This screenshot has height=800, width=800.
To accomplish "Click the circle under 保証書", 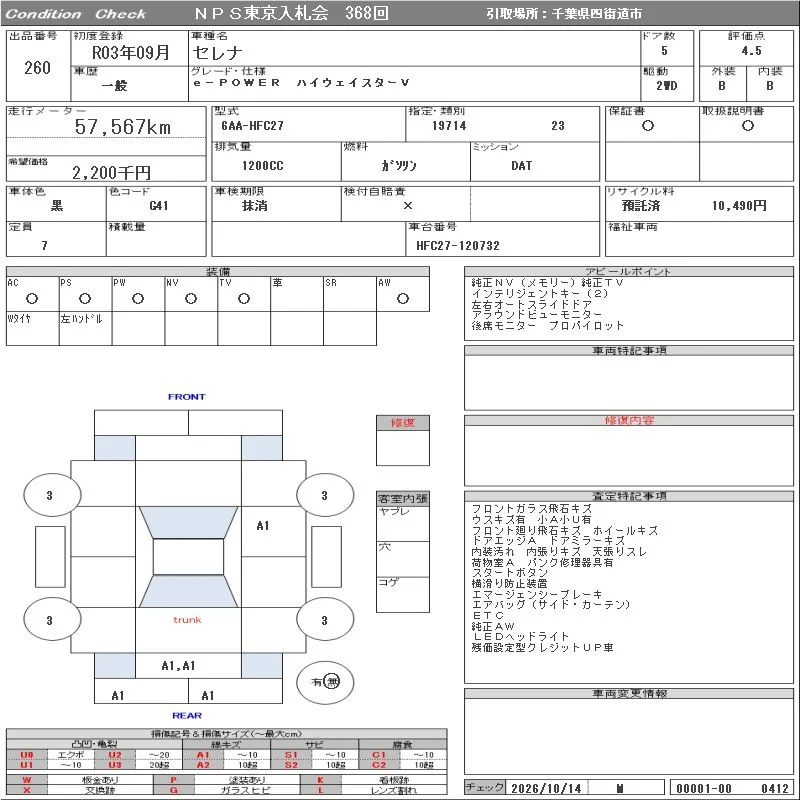I will tap(648, 126).
